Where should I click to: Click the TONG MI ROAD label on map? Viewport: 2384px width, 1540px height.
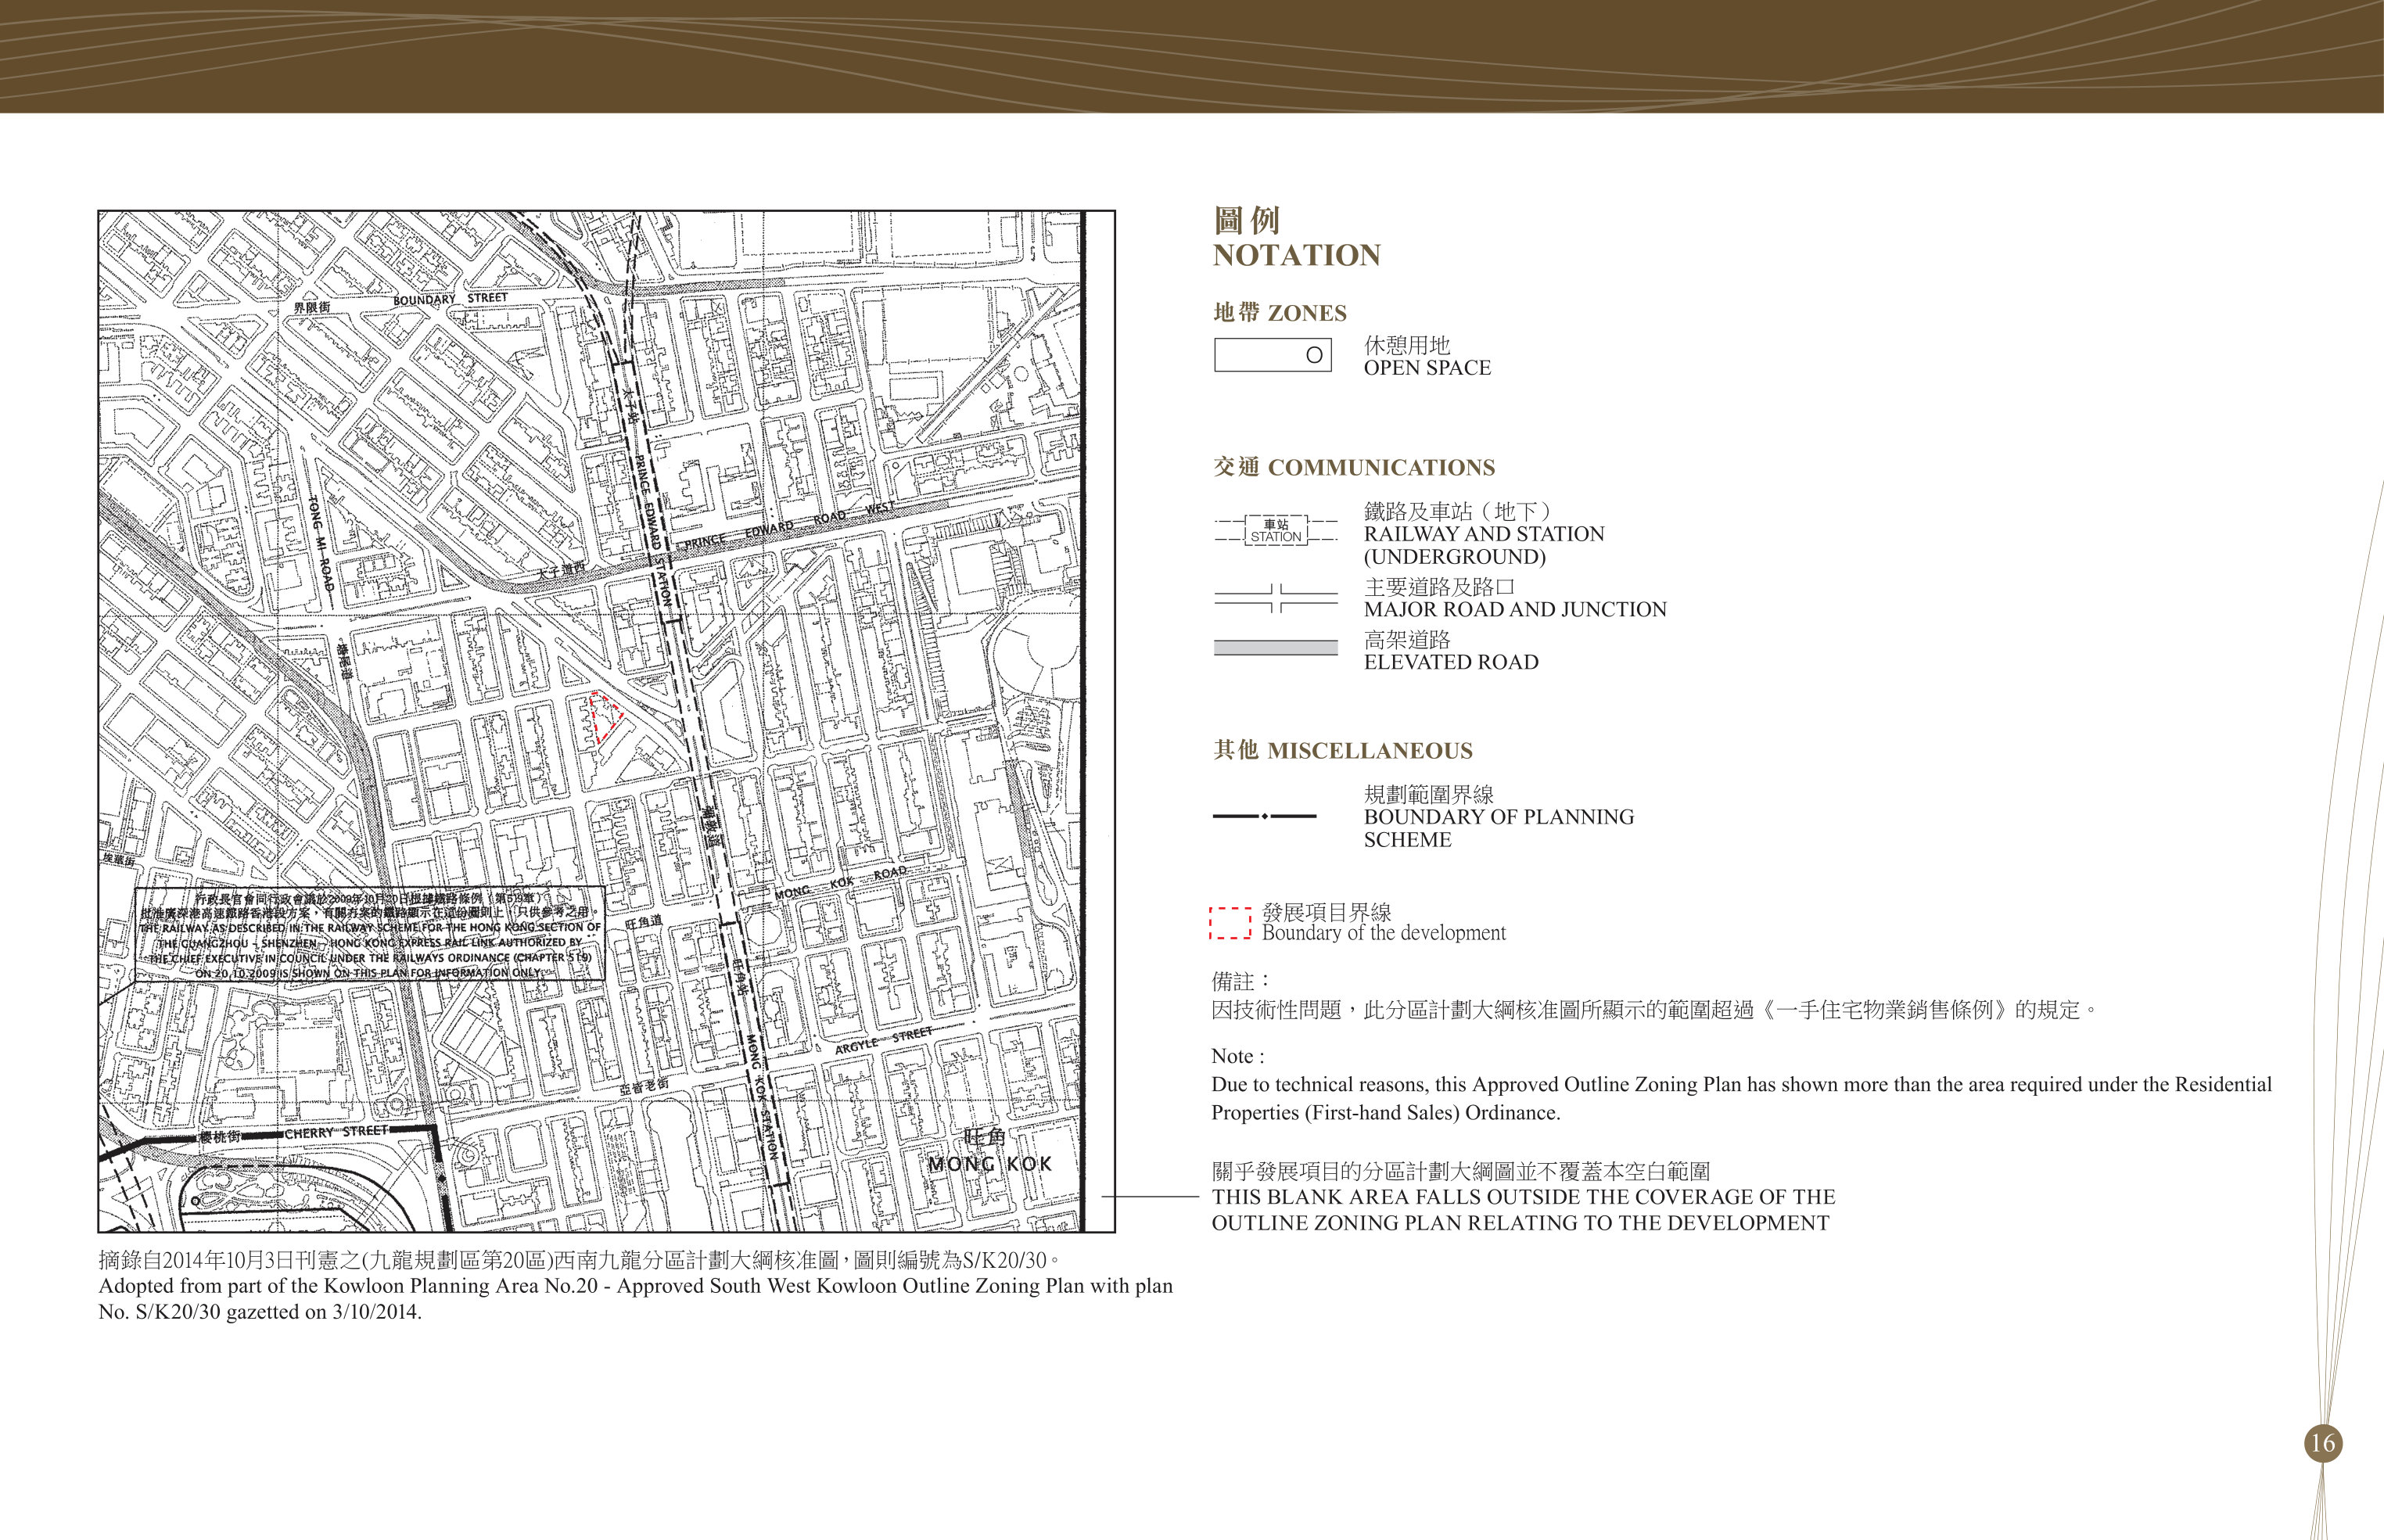(321, 542)
